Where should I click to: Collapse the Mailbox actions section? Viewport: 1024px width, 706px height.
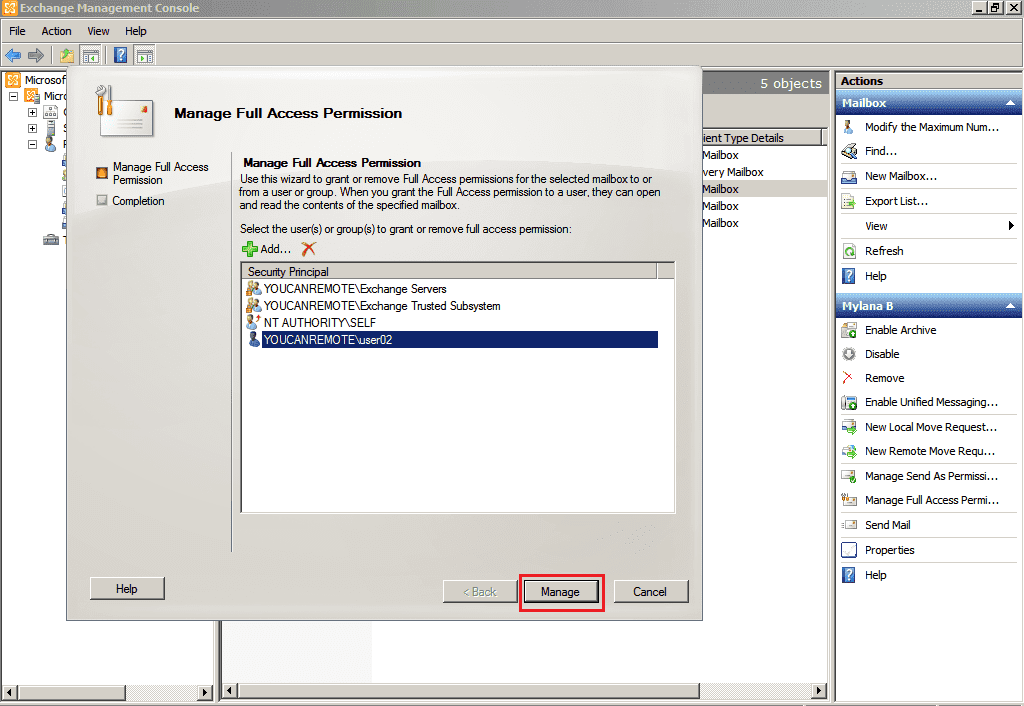pos(1010,103)
